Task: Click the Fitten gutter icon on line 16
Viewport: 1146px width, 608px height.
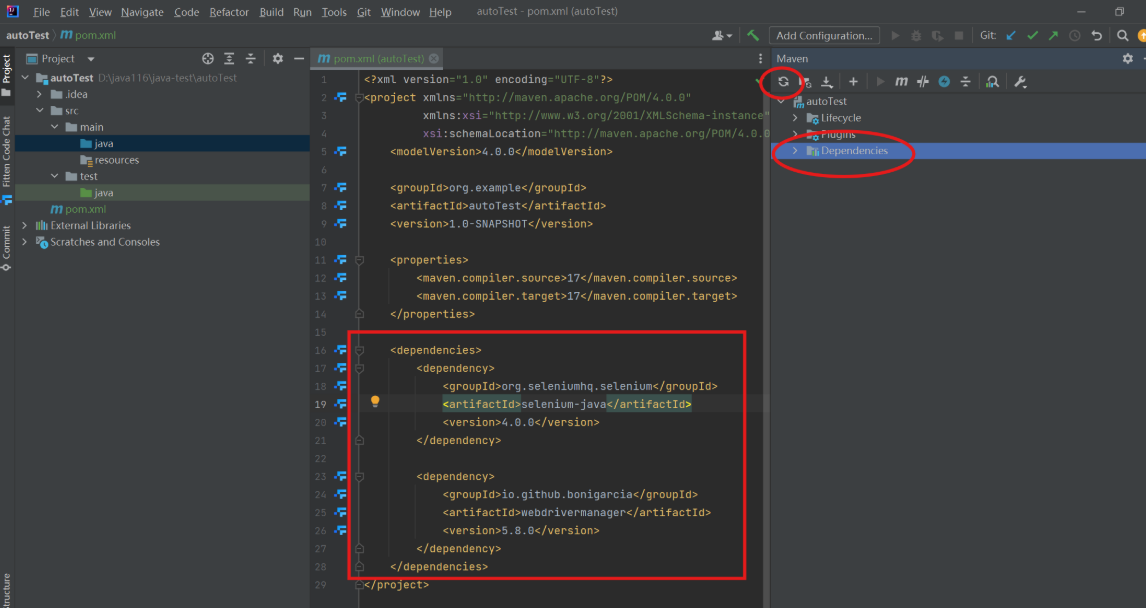Action: coord(341,350)
